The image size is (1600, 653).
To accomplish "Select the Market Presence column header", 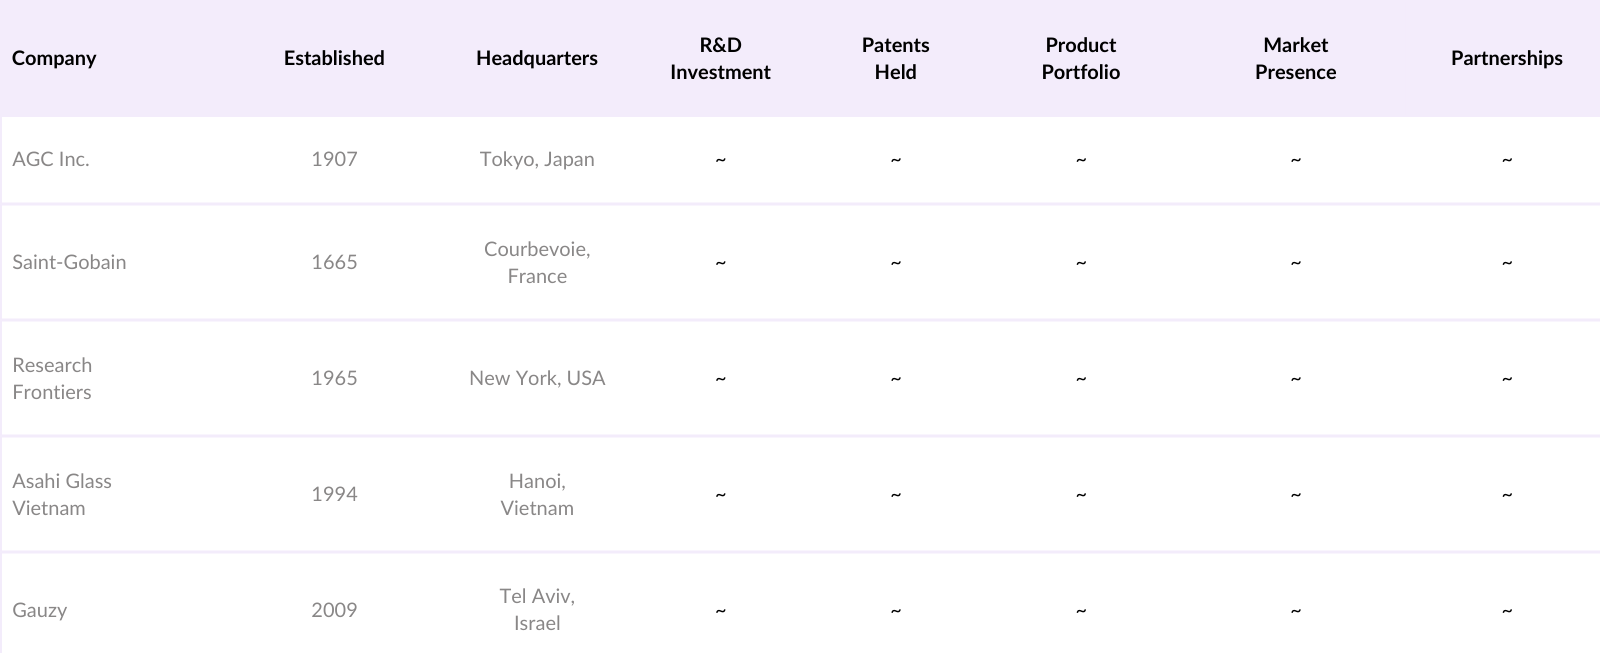I will click(1295, 58).
